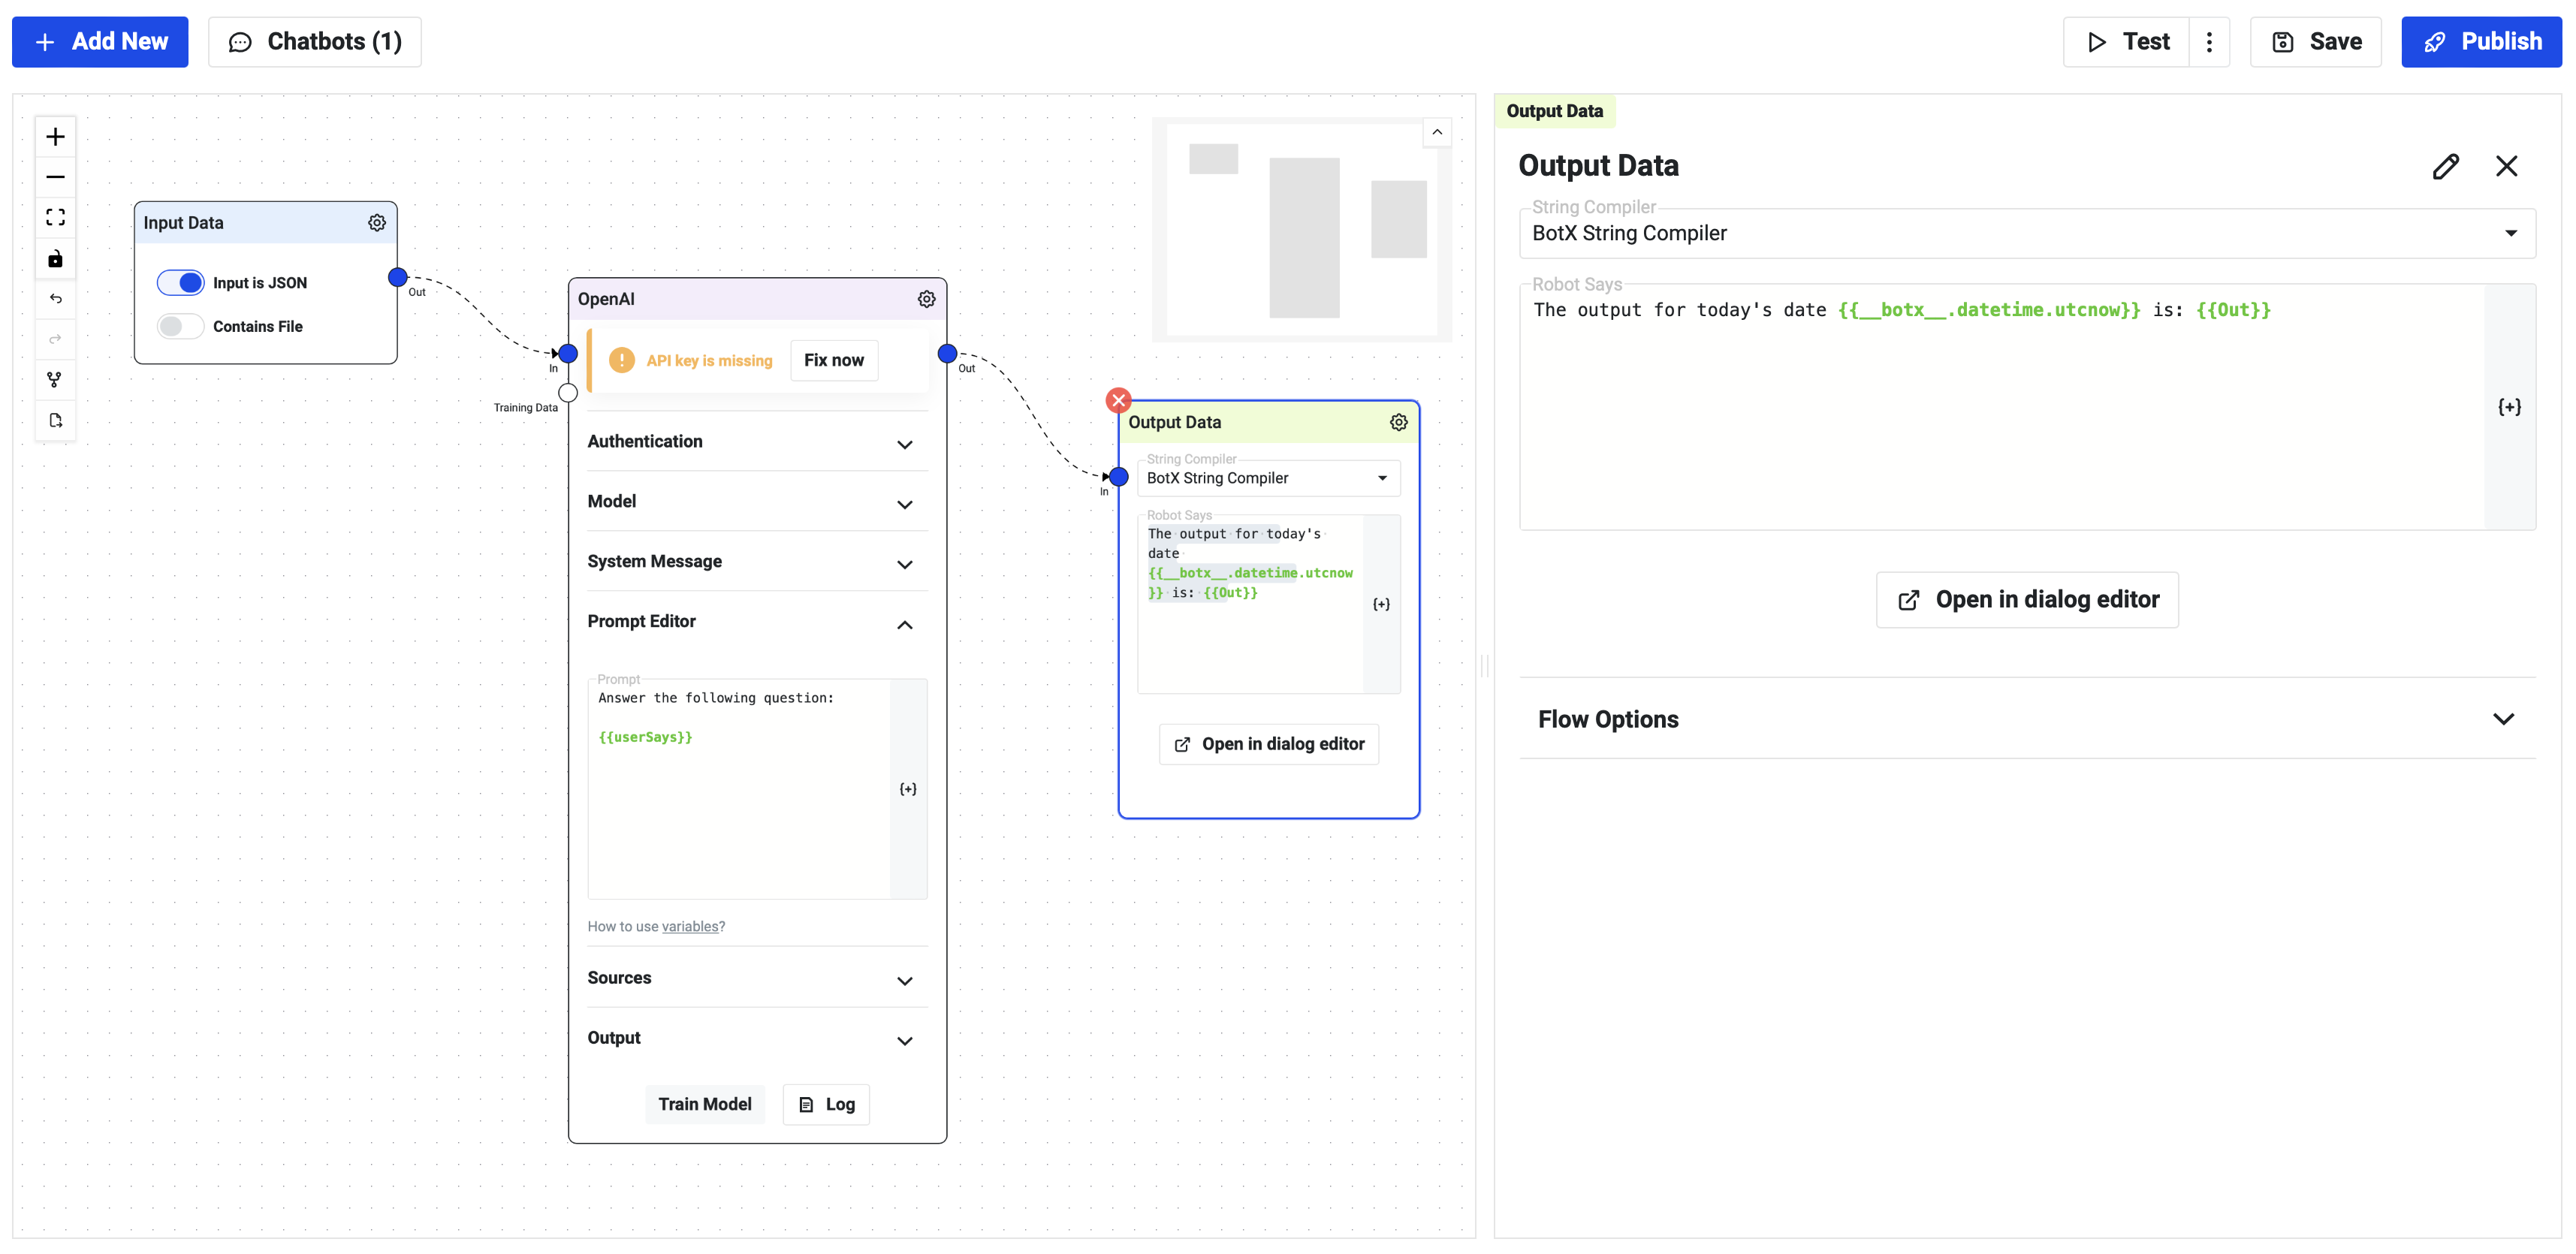This screenshot has height=1254, width=2576.
Task: Click the undo arrow icon
Action: tap(56, 297)
